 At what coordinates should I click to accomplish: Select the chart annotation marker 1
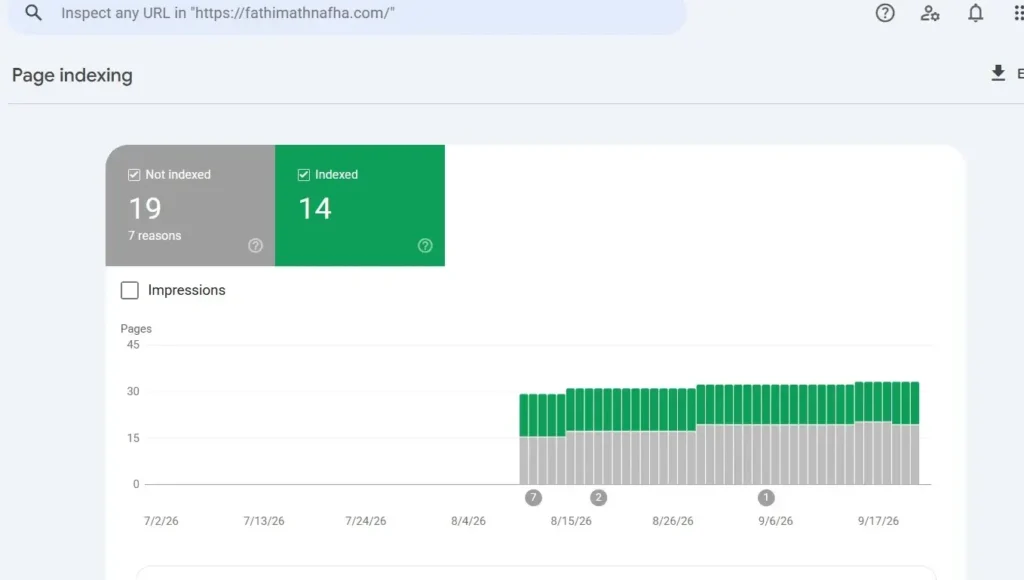[x=766, y=498]
